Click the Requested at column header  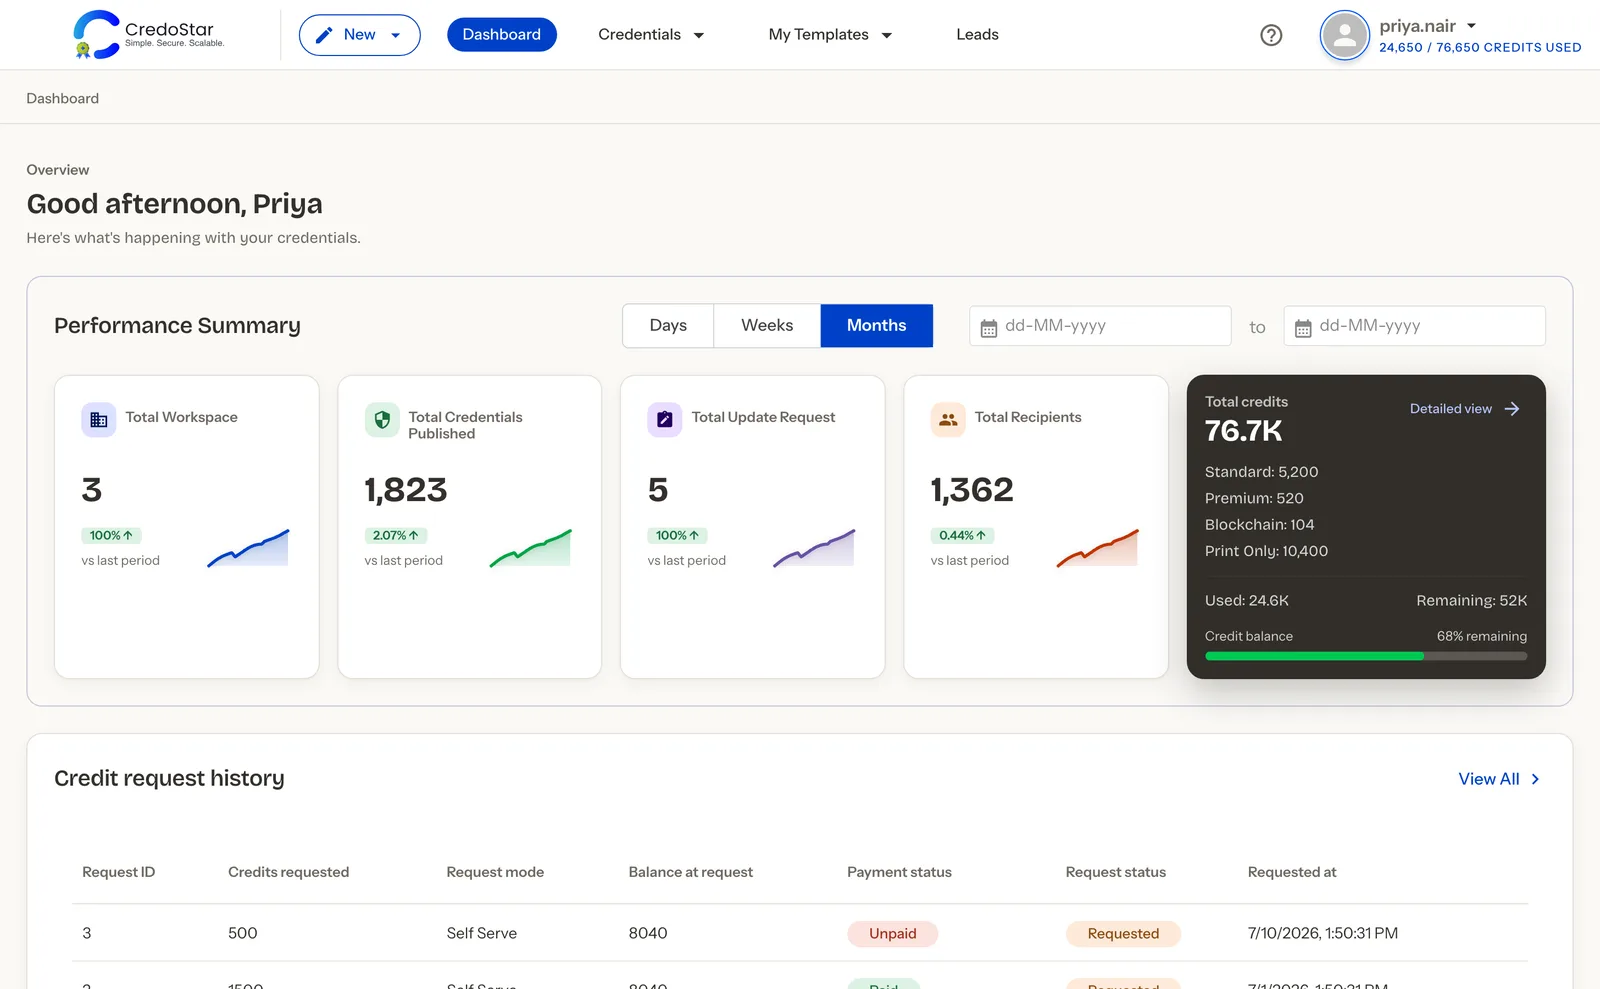click(1292, 872)
